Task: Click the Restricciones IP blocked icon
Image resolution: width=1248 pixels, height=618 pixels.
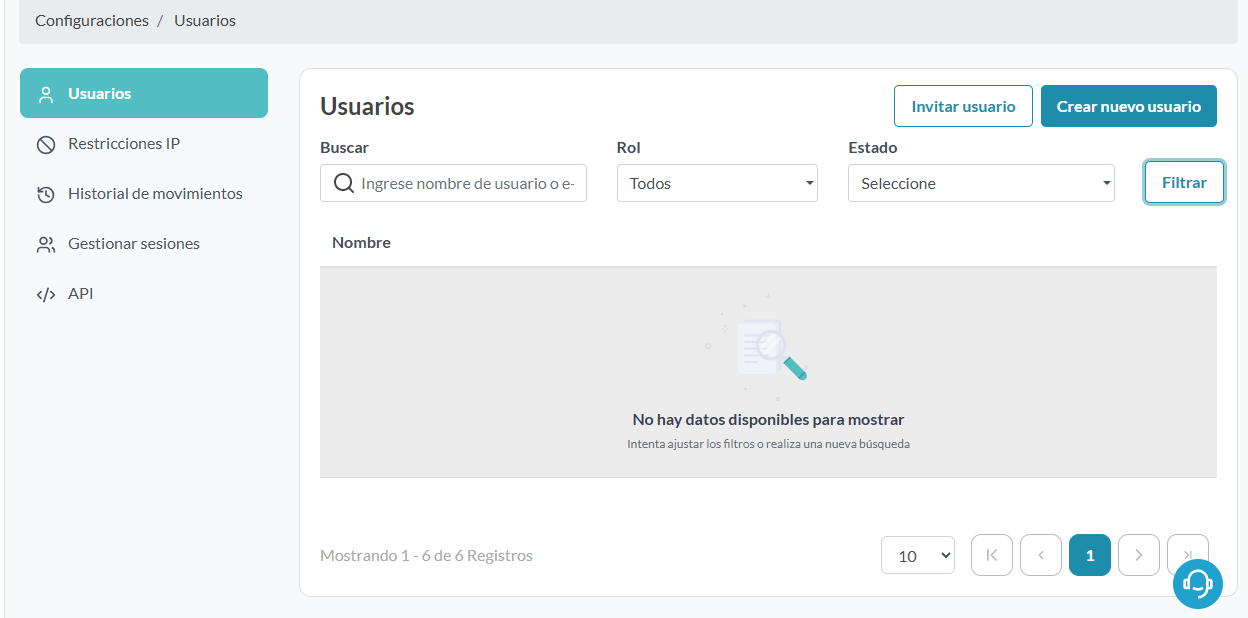Action: (45, 144)
